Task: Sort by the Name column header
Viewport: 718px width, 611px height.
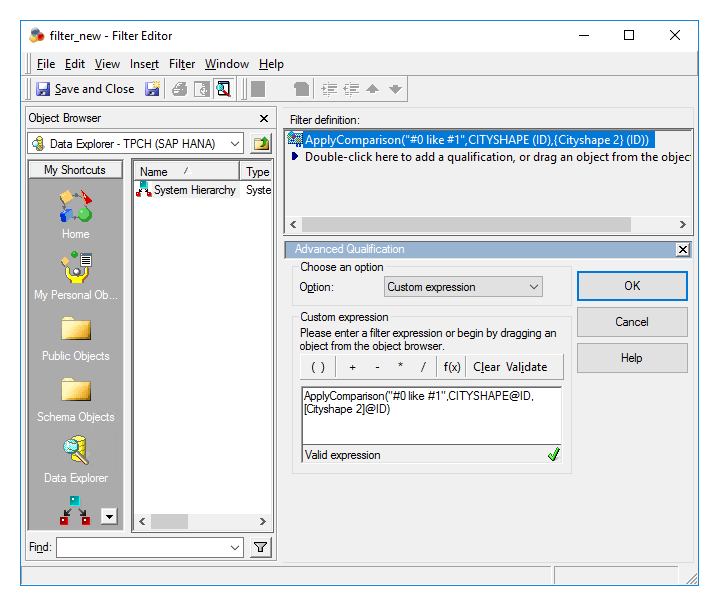Action: click(187, 172)
